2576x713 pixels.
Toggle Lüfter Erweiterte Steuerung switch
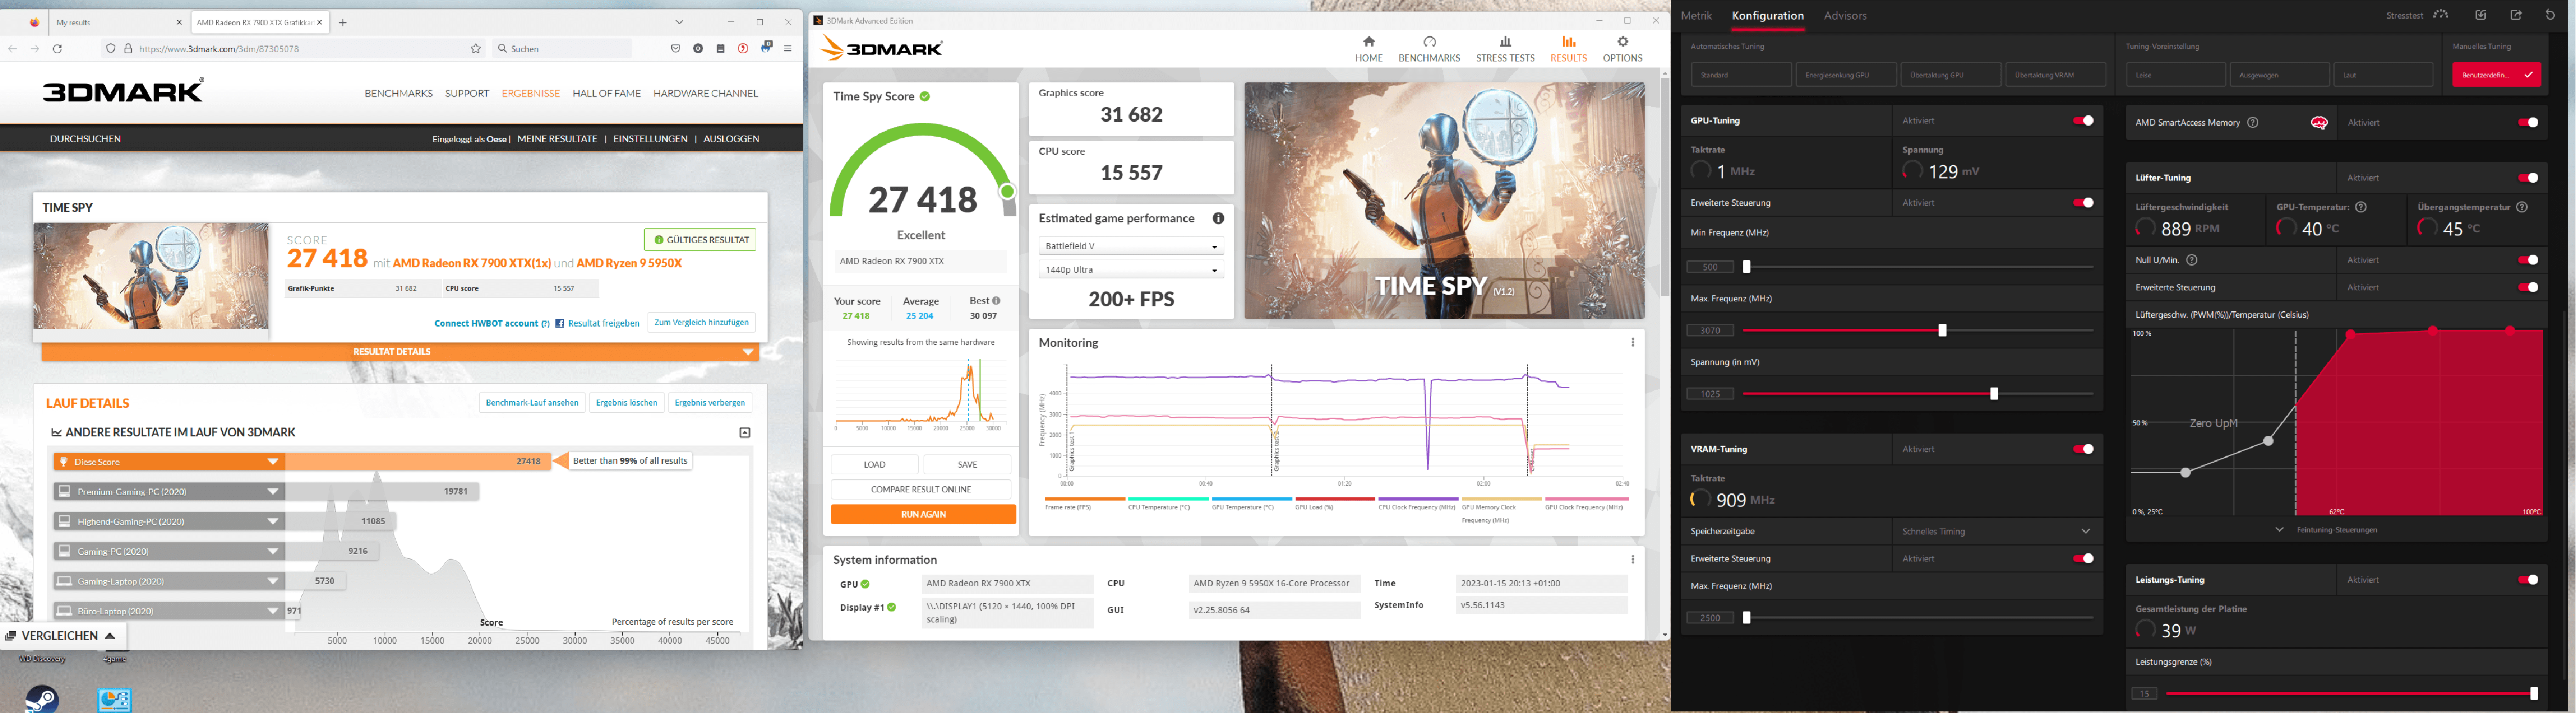click(2528, 287)
